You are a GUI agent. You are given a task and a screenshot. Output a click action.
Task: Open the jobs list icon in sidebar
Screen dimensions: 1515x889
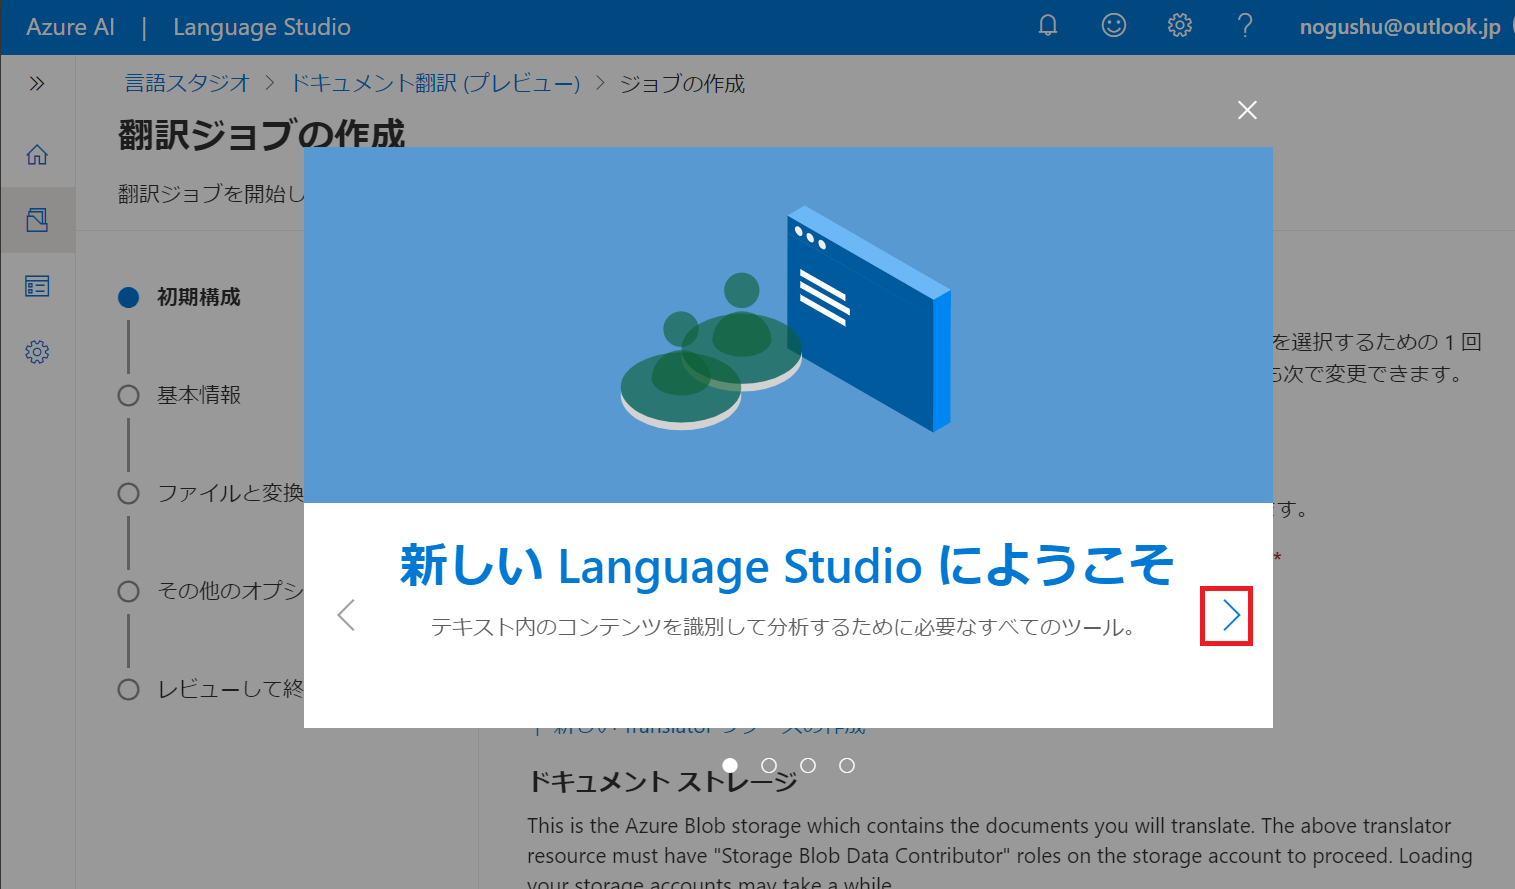point(37,286)
